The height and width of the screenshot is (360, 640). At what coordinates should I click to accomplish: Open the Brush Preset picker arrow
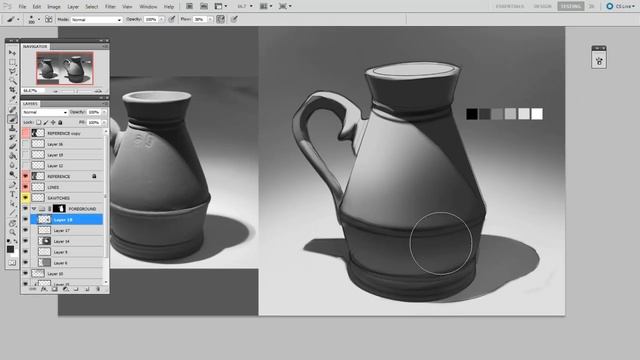39,19
